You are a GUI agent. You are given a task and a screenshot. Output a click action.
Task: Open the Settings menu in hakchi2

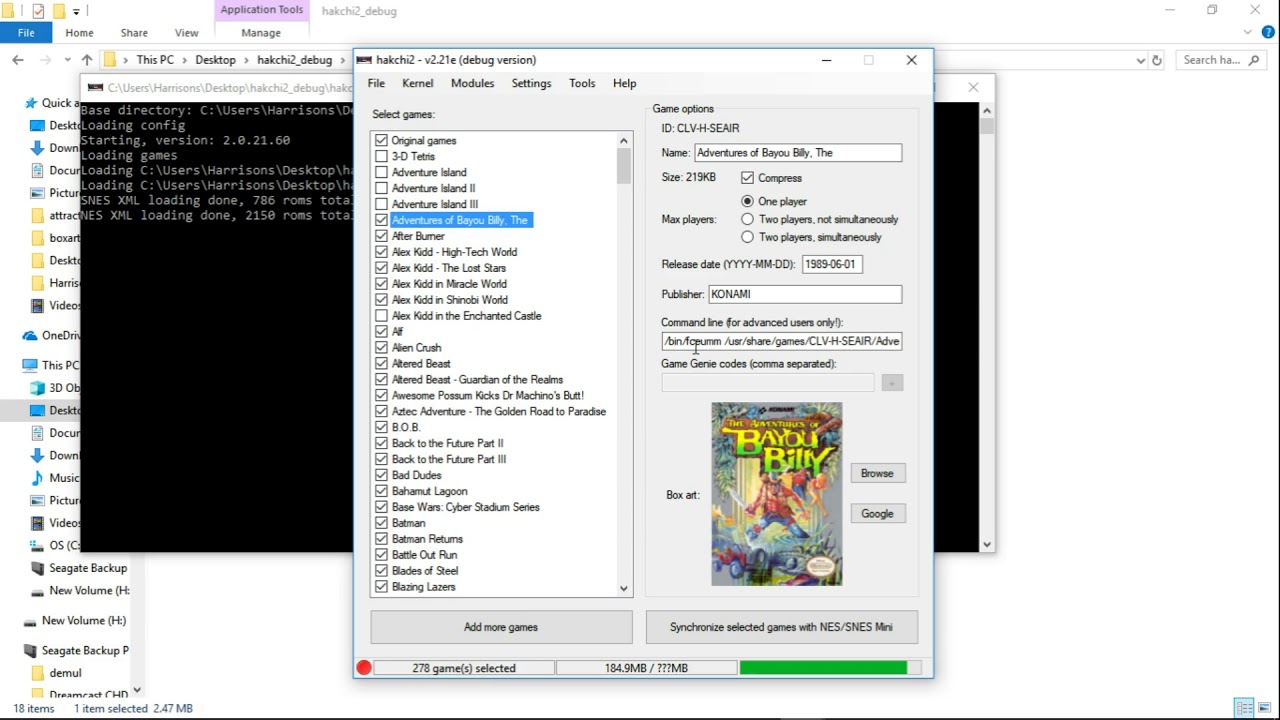pyautogui.click(x=531, y=84)
